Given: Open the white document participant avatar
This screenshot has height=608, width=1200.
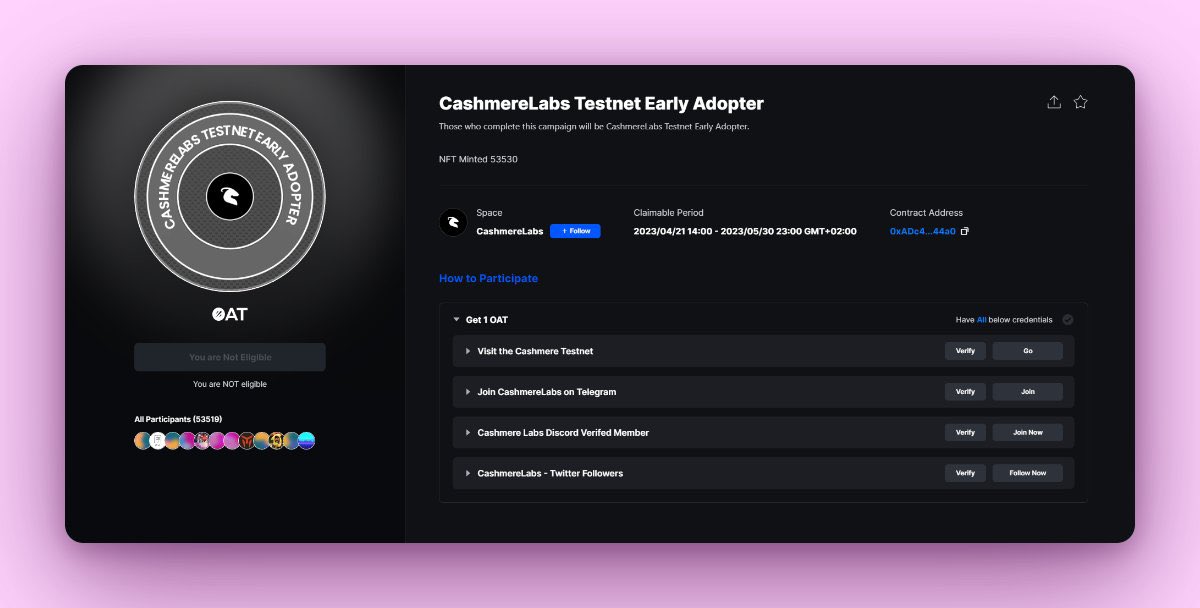Looking at the screenshot, I should pos(157,441).
